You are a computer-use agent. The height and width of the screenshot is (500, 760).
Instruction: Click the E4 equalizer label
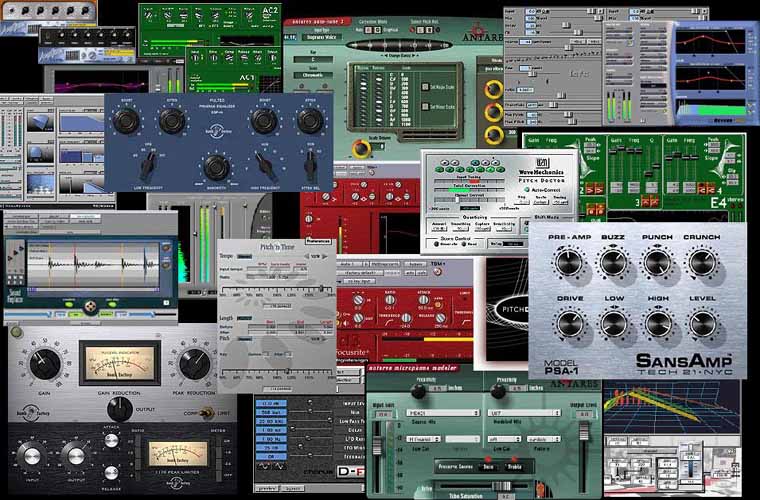click(x=719, y=203)
